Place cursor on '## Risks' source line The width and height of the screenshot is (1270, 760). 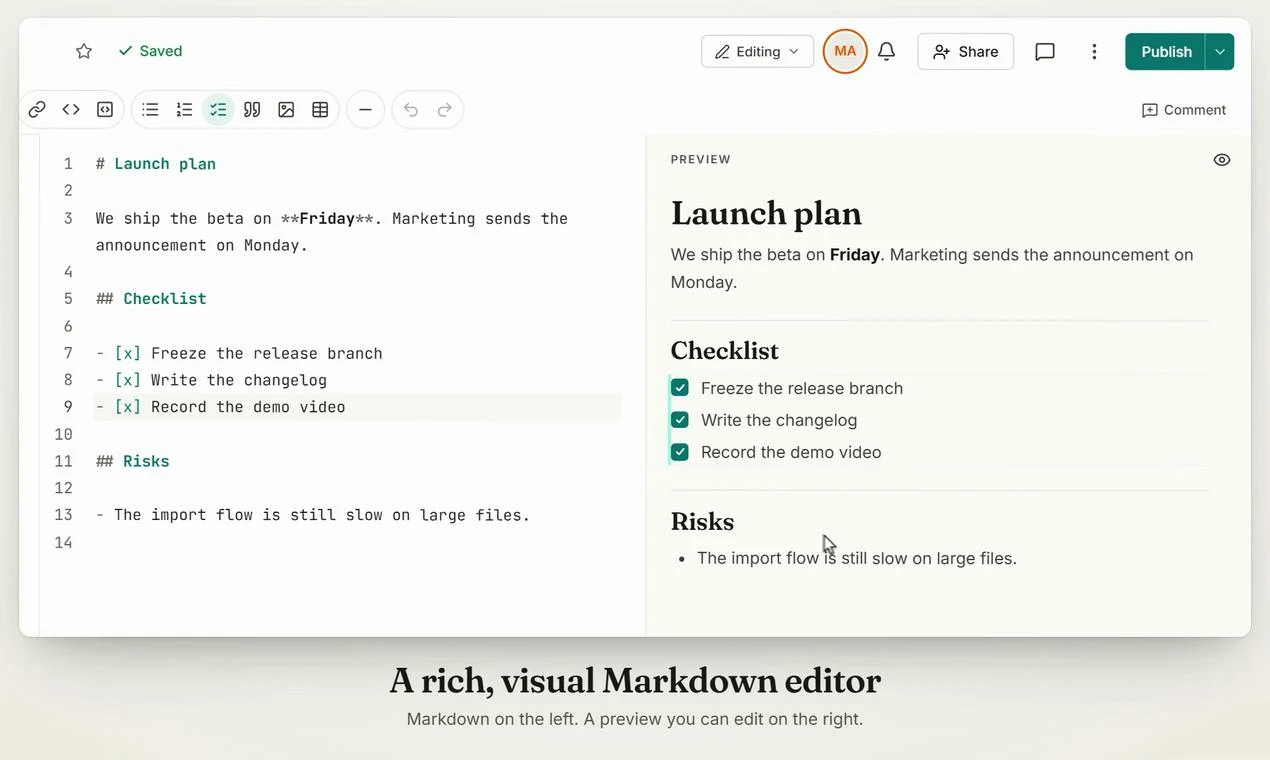point(133,461)
